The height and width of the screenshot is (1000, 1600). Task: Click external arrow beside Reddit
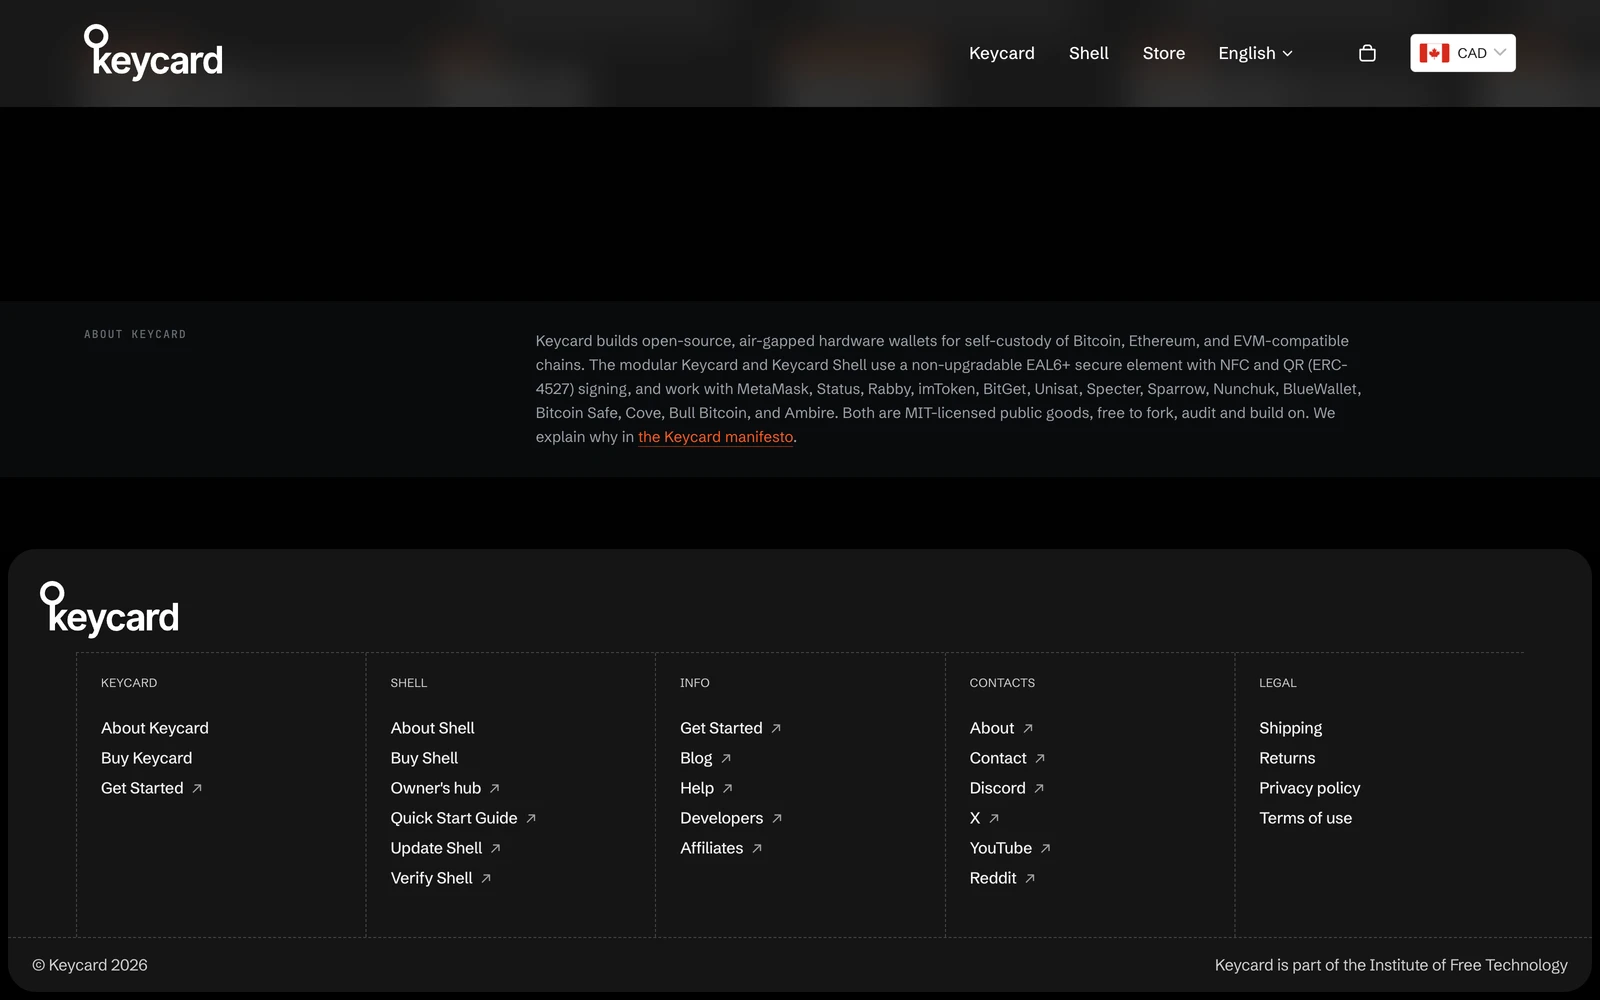tap(1030, 879)
